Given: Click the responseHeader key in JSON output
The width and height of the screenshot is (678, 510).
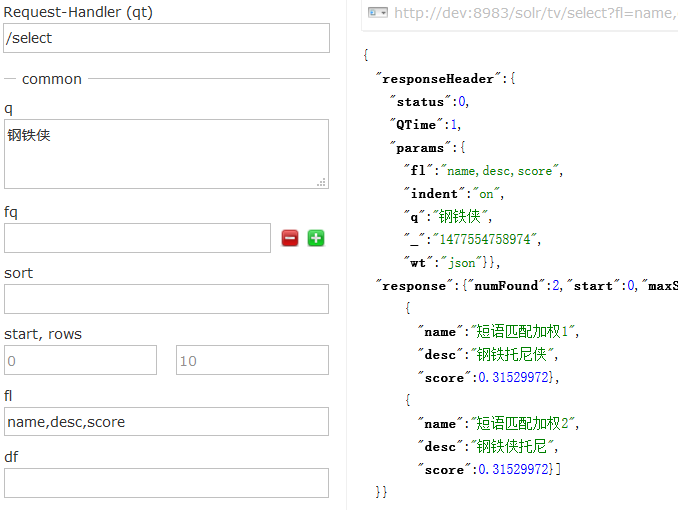Looking at the screenshot, I should click(438, 79).
